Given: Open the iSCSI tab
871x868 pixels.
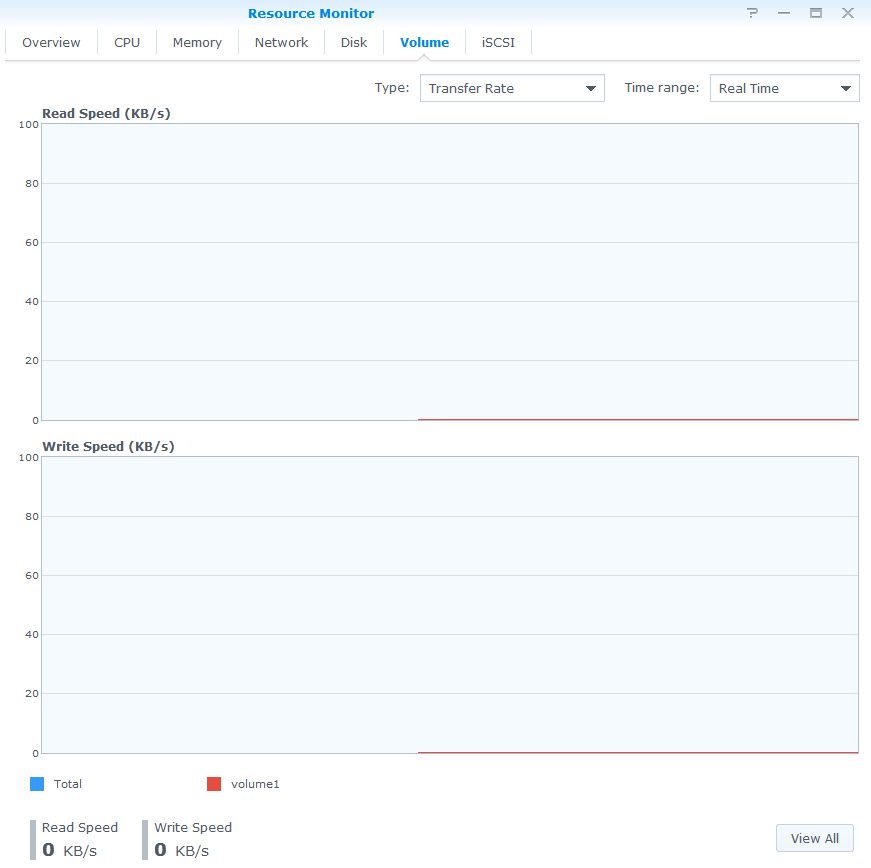Looking at the screenshot, I should (498, 42).
